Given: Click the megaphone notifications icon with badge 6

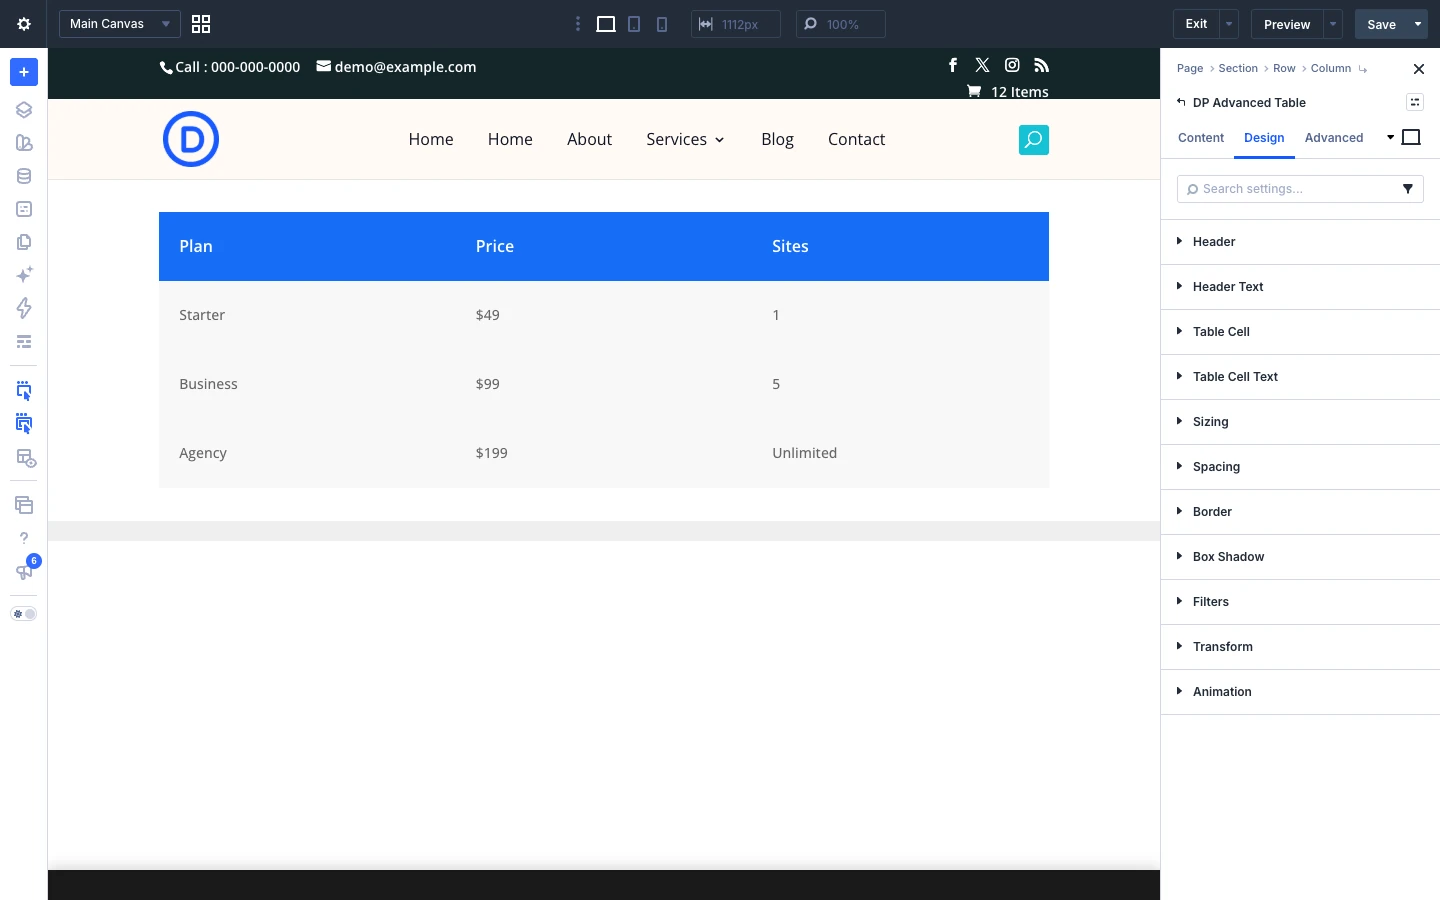Looking at the screenshot, I should click(24, 571).
